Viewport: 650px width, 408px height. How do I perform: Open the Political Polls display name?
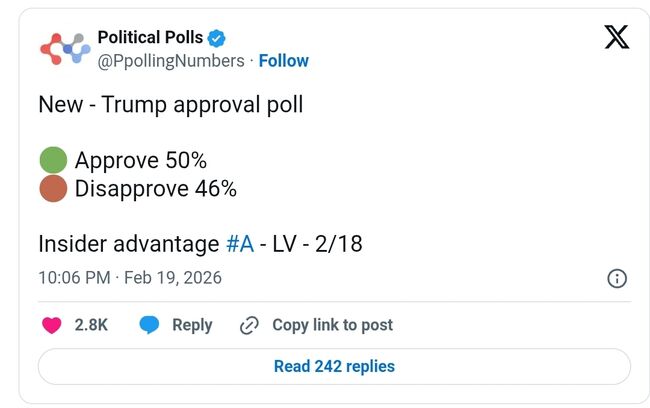pos(150,38)
